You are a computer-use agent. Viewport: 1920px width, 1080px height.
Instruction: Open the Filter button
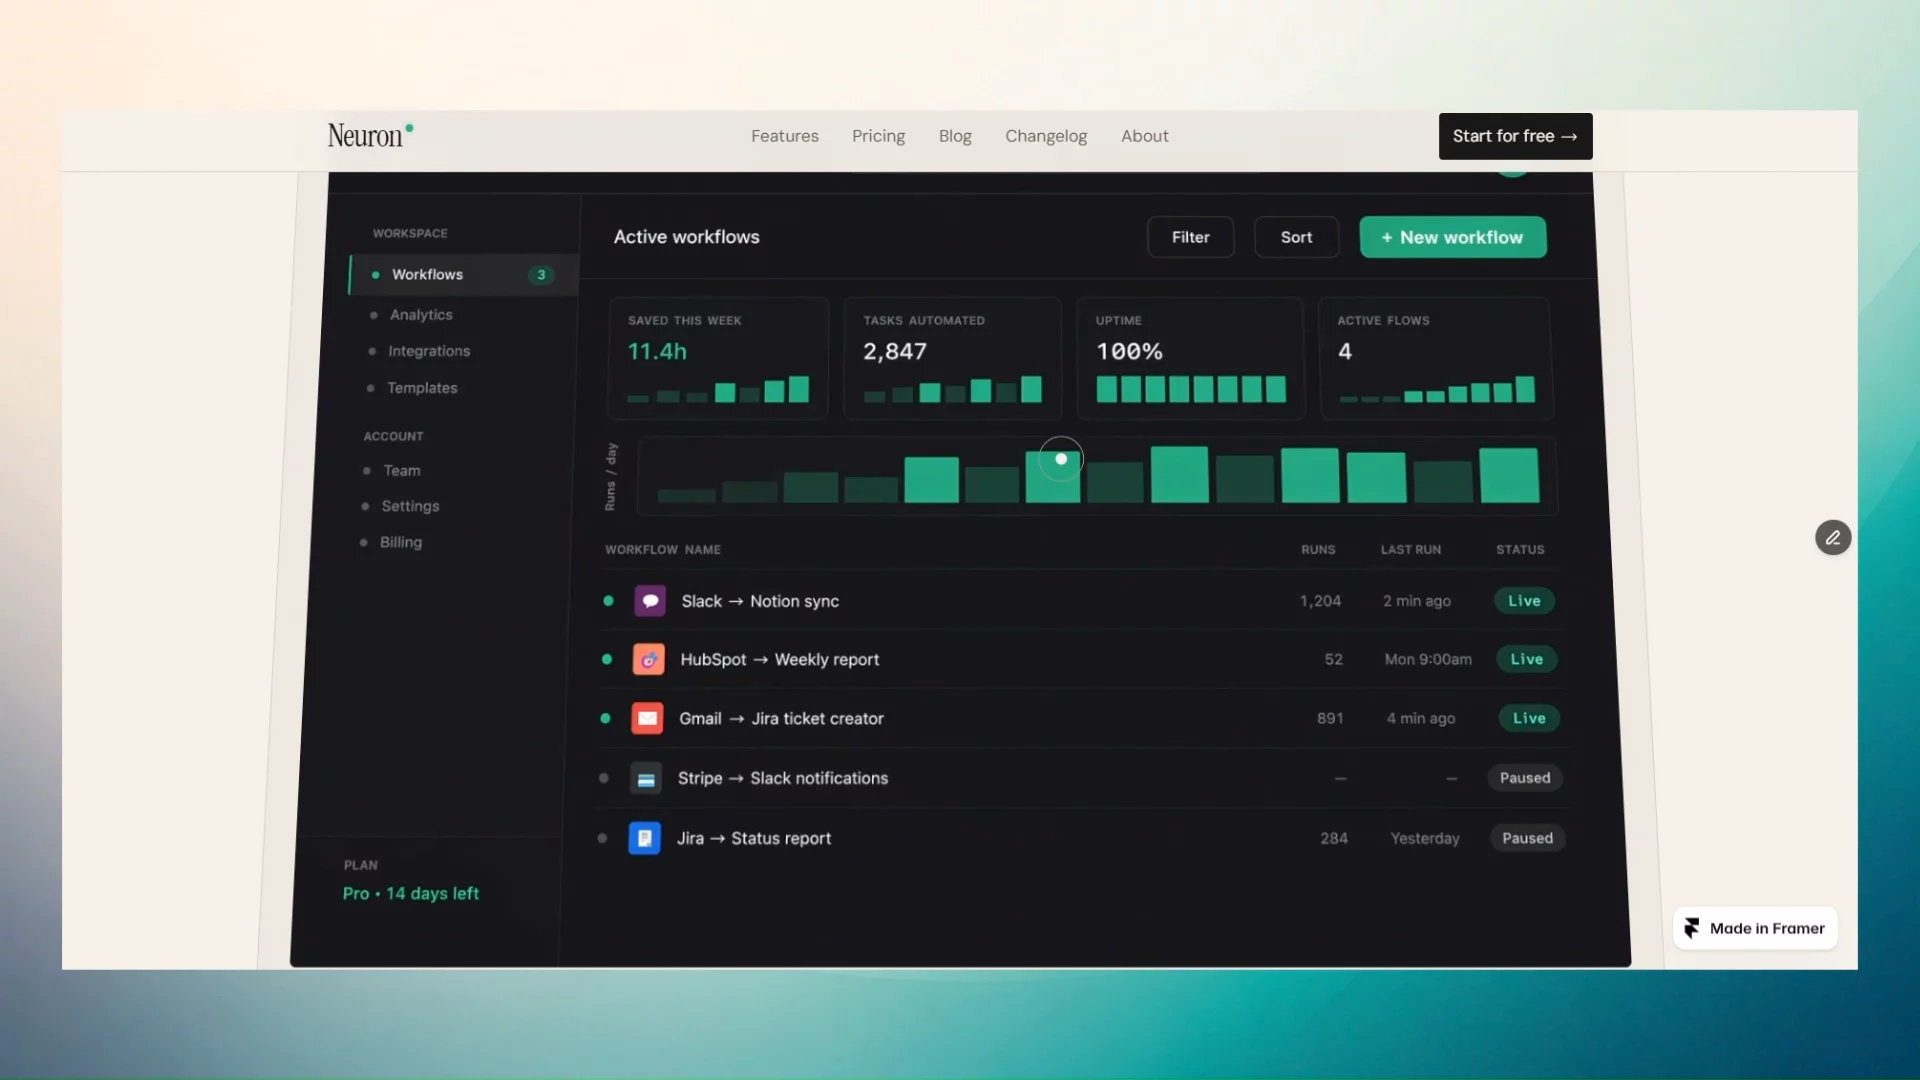[x=1190, y=237]
